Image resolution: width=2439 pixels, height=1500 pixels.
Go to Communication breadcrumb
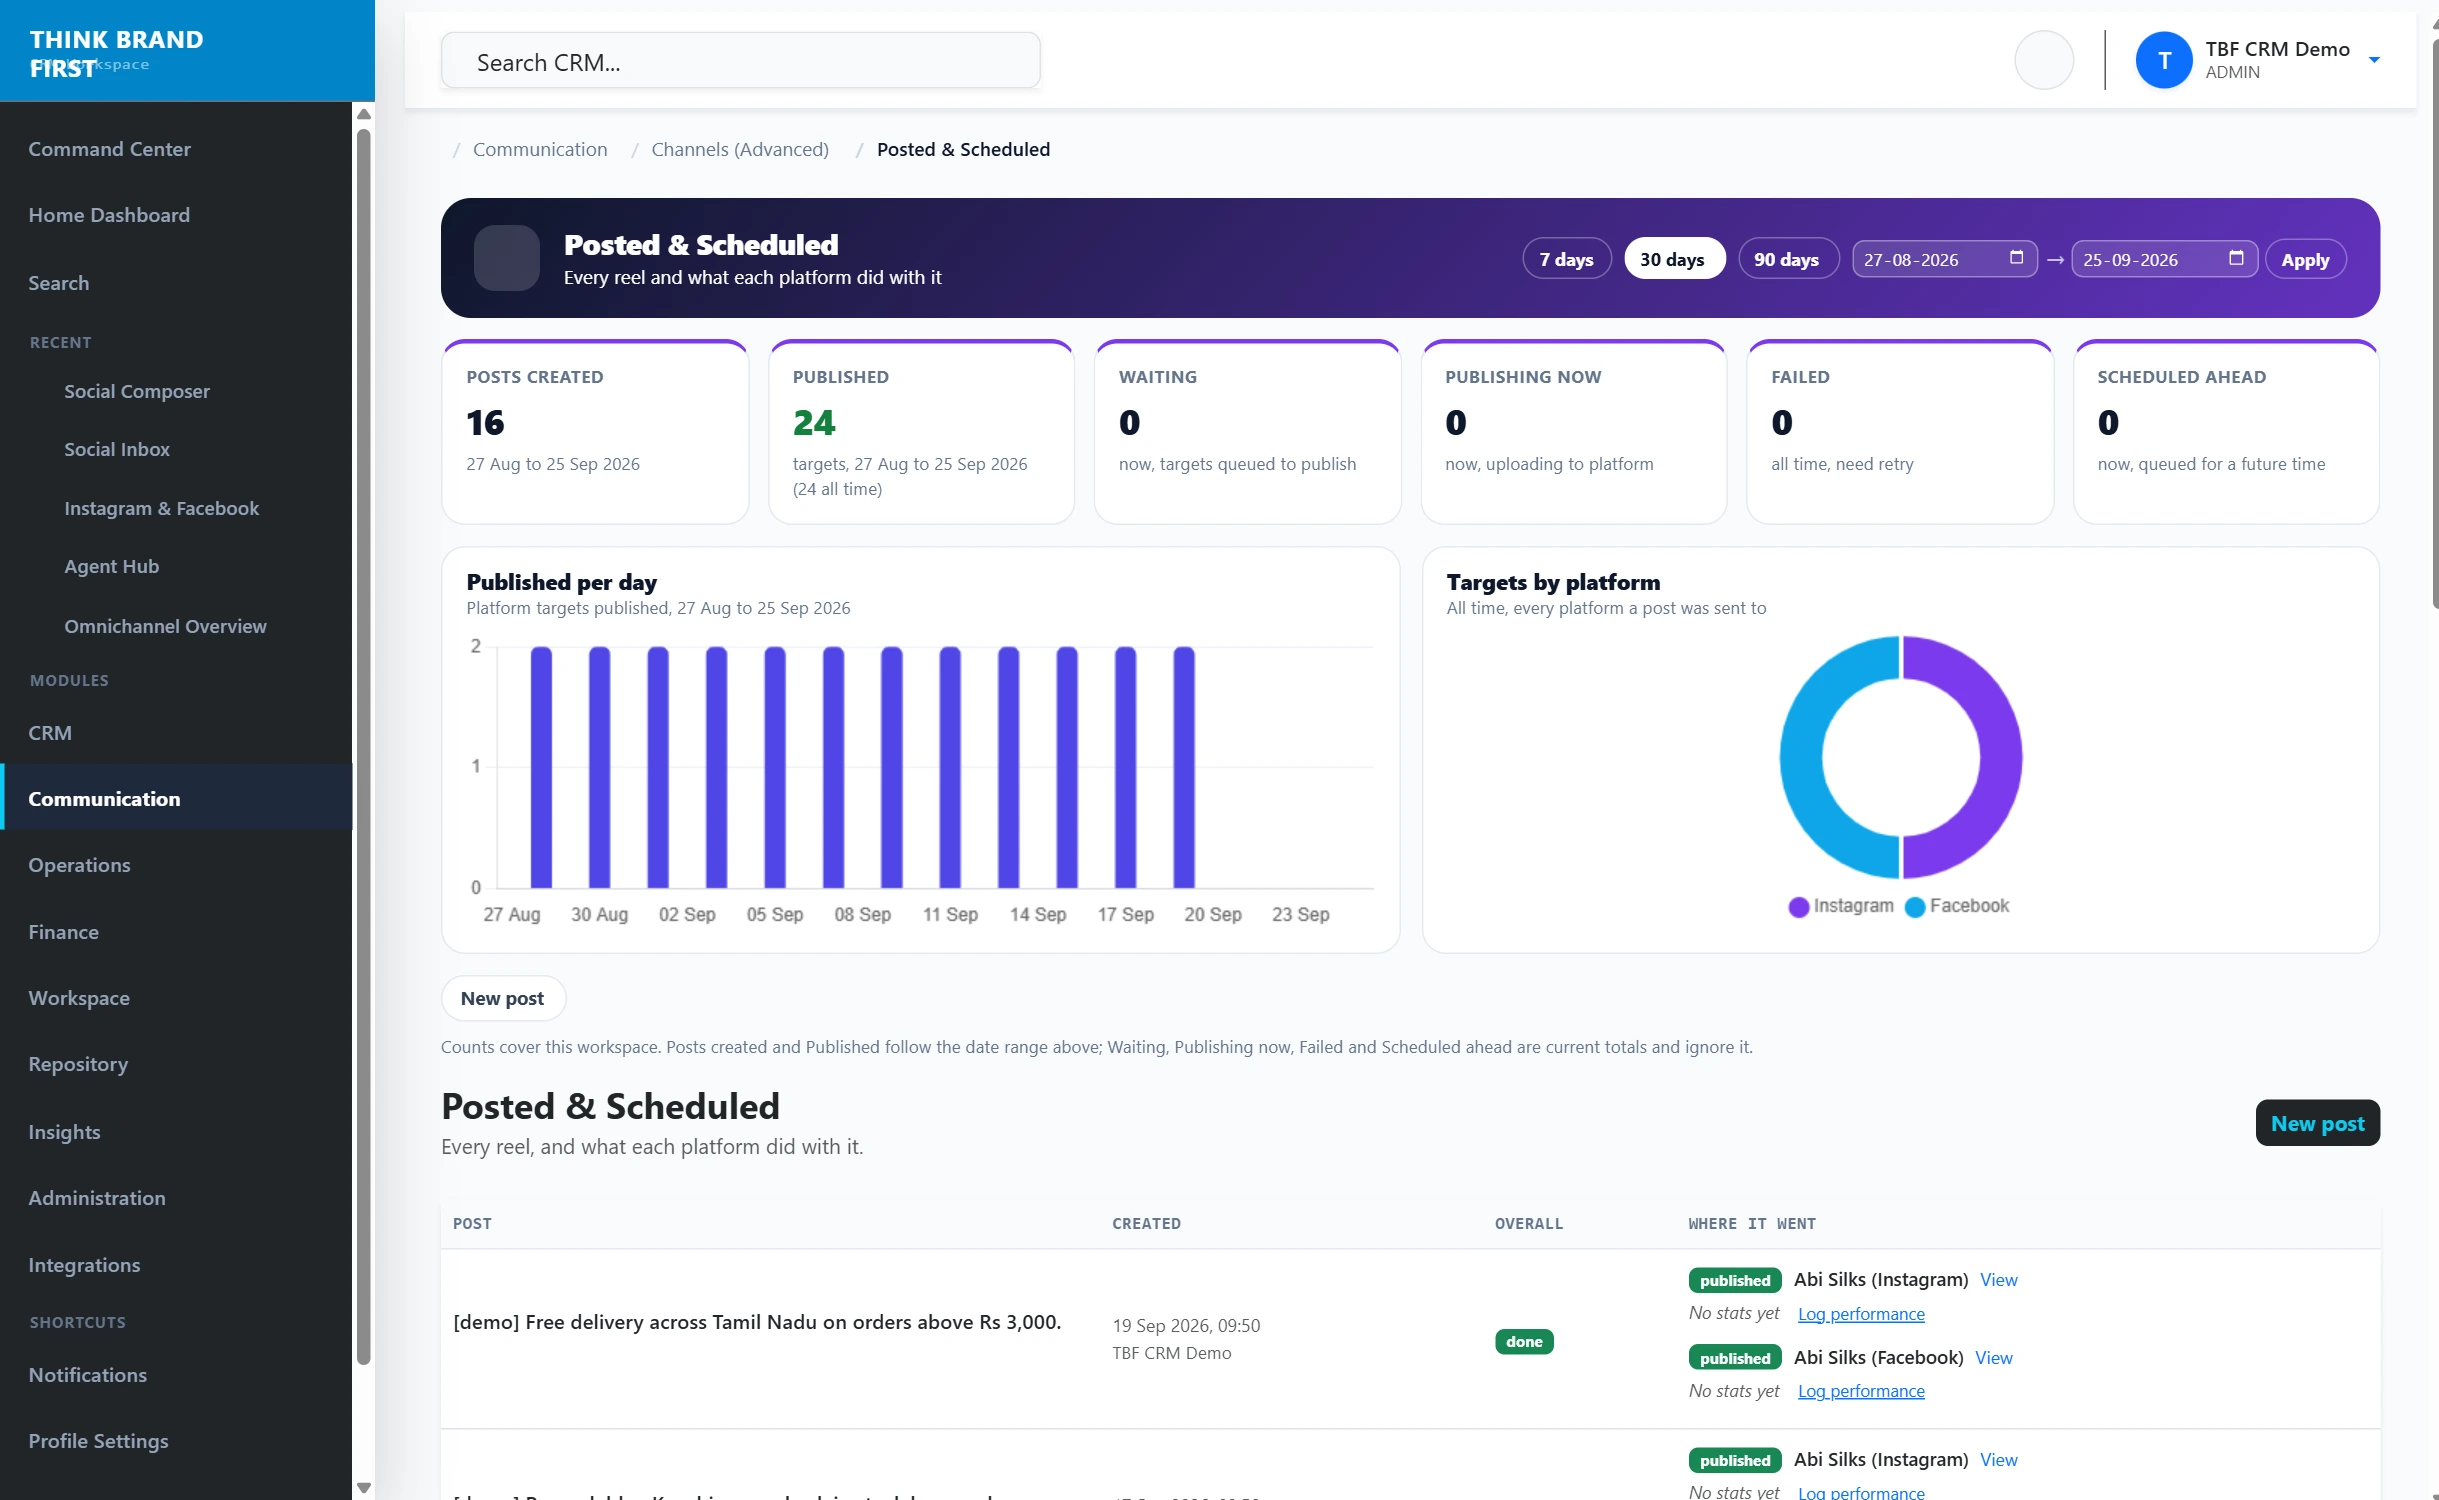pyautogui.click(x=540, y=149)
